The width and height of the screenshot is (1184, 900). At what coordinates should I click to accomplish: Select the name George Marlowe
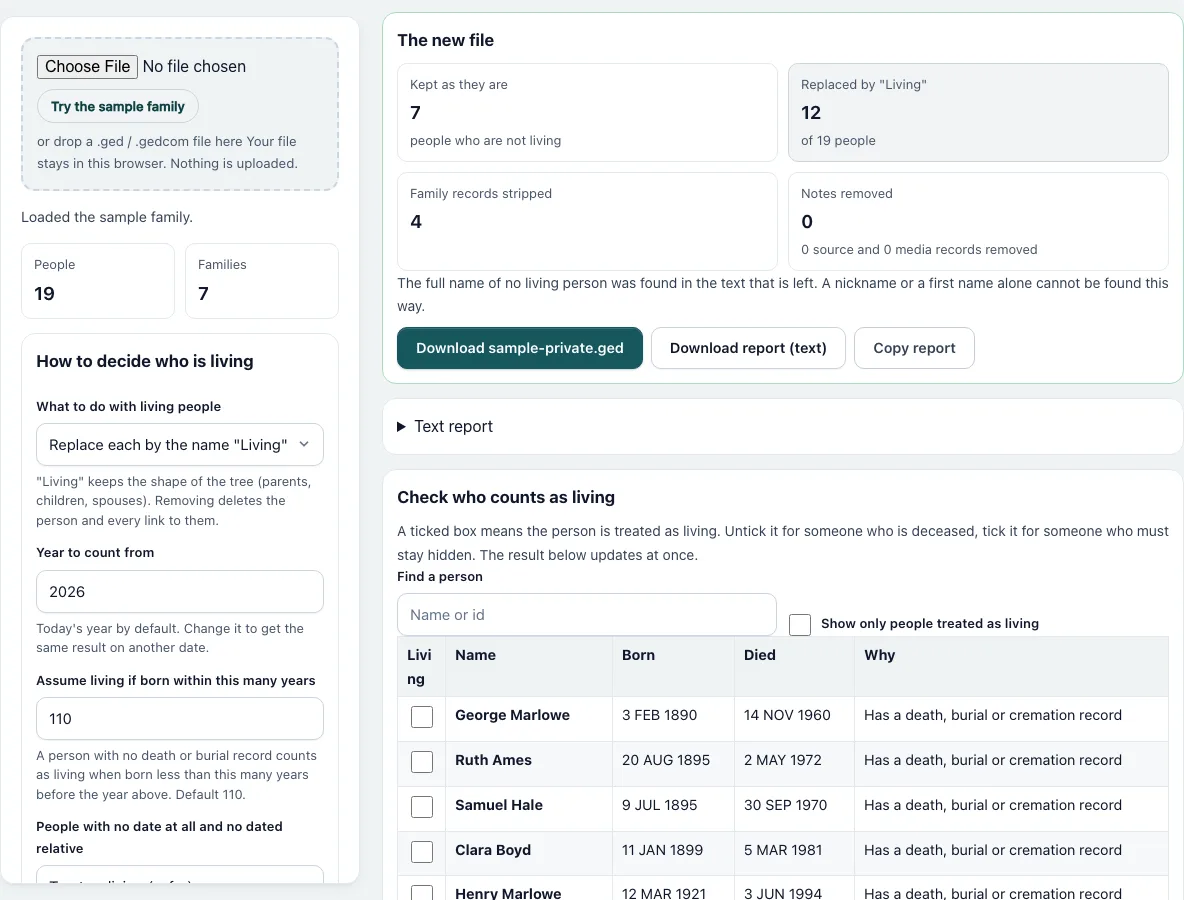(512, 715)
